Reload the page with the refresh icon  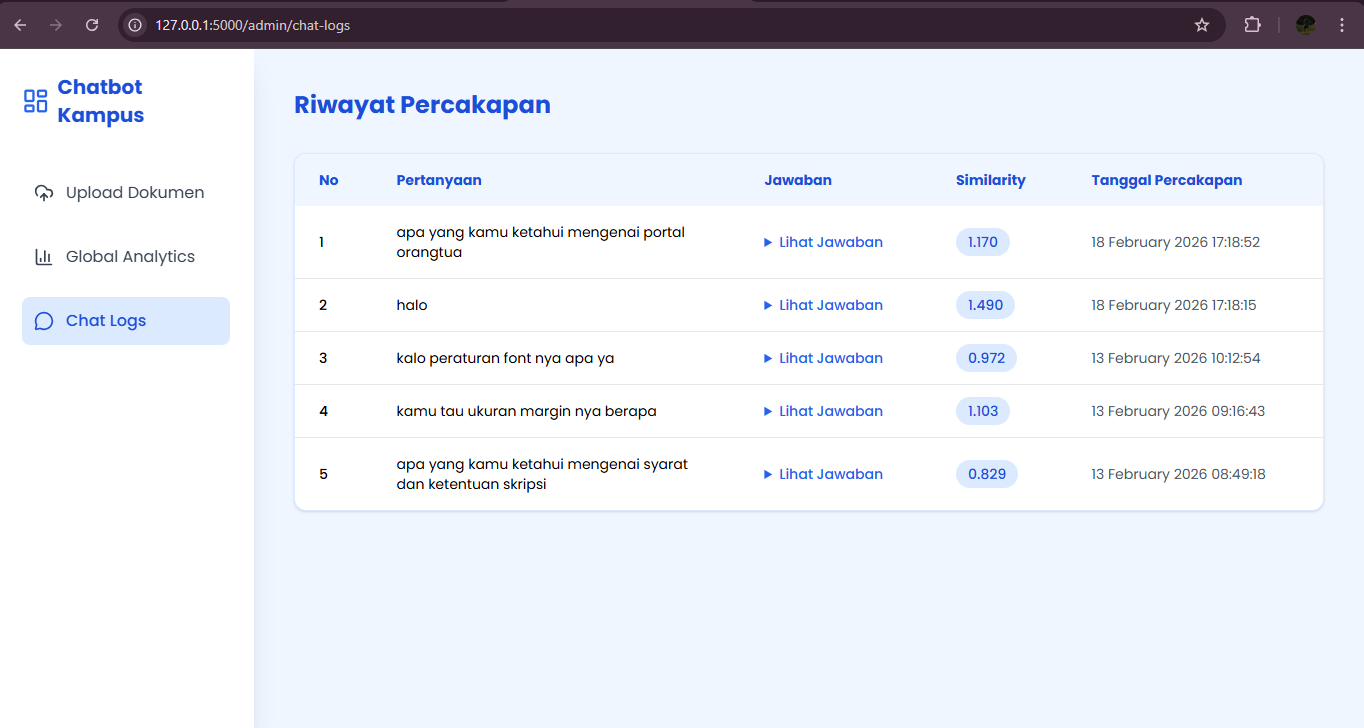91,24
